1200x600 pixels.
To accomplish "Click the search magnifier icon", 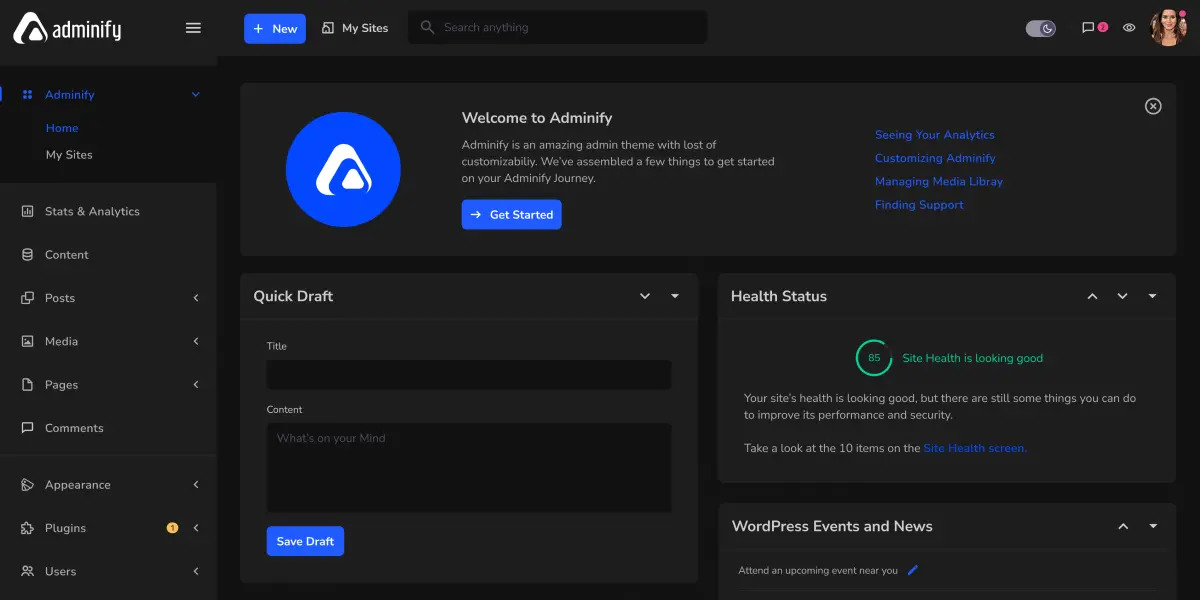I will coord(427,28).
